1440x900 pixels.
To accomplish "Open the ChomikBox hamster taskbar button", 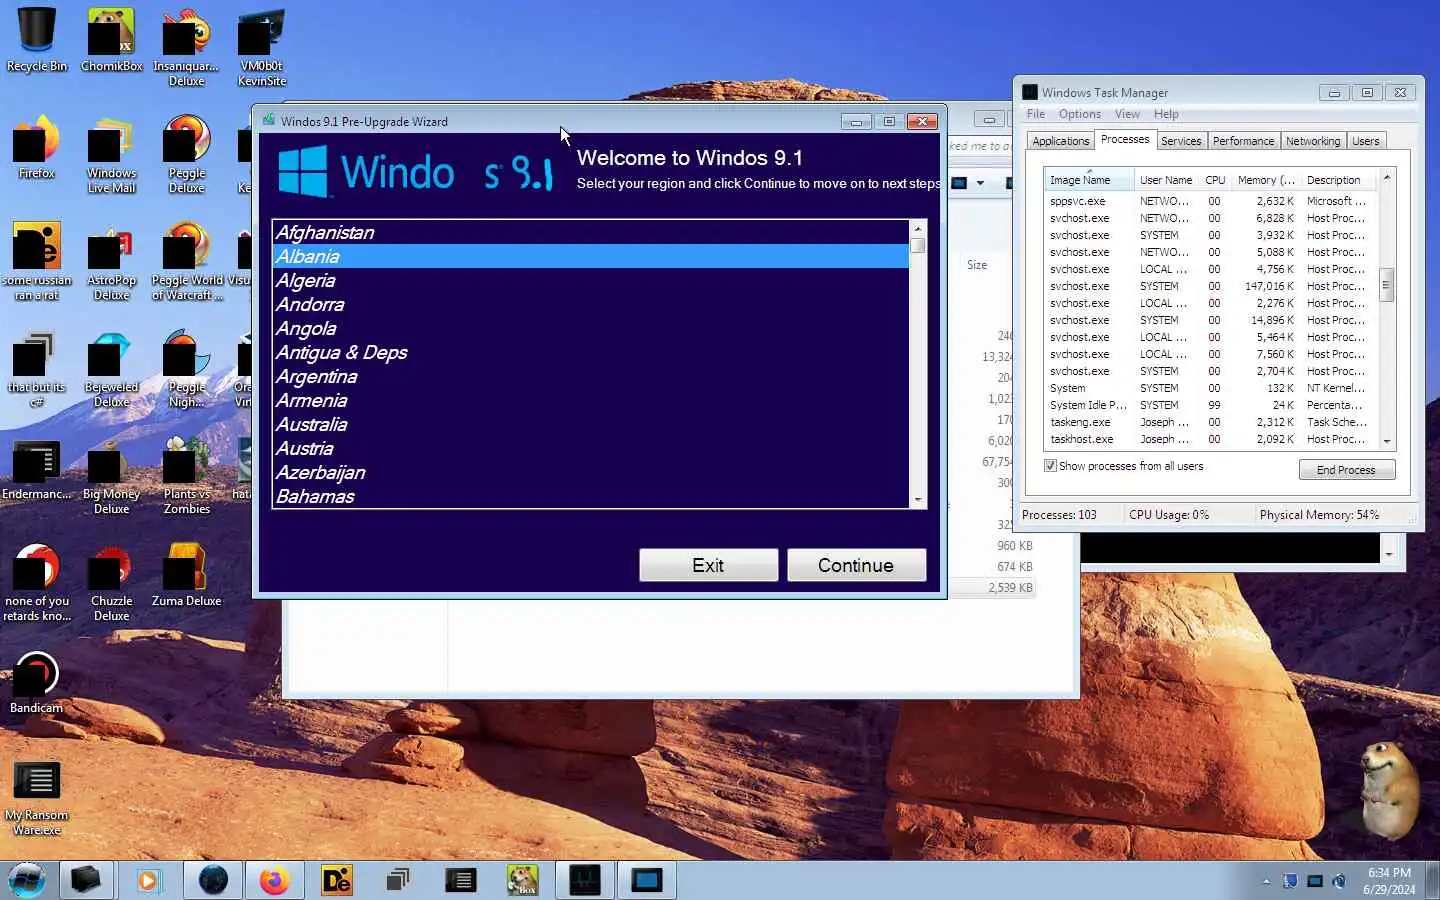I will tap(522, 880).
